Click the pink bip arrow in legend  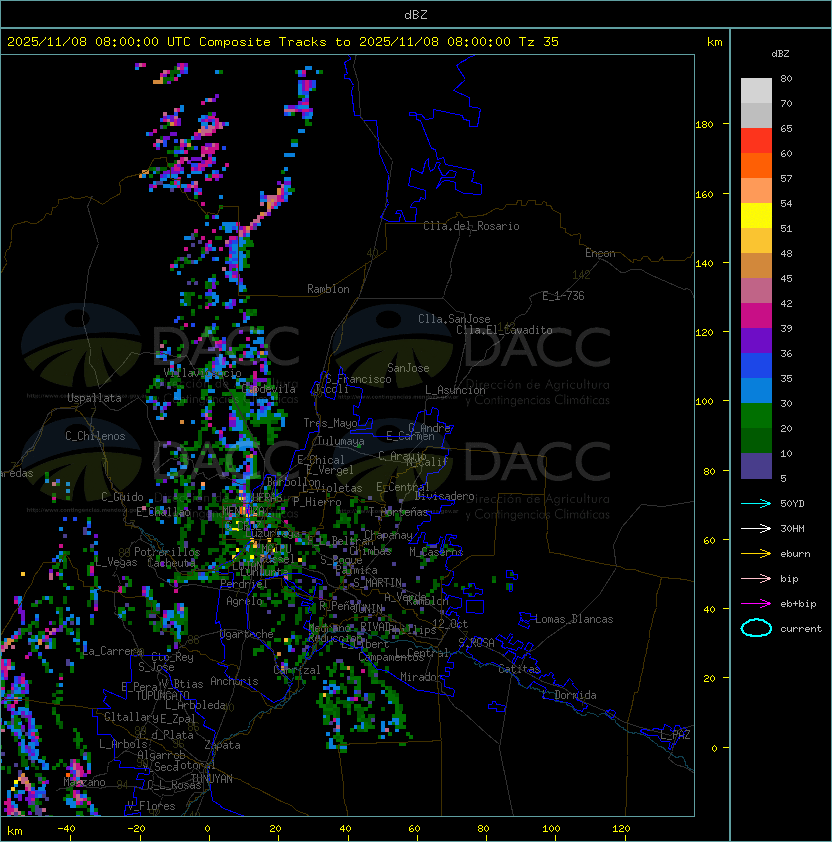click(x=756, y=578)
